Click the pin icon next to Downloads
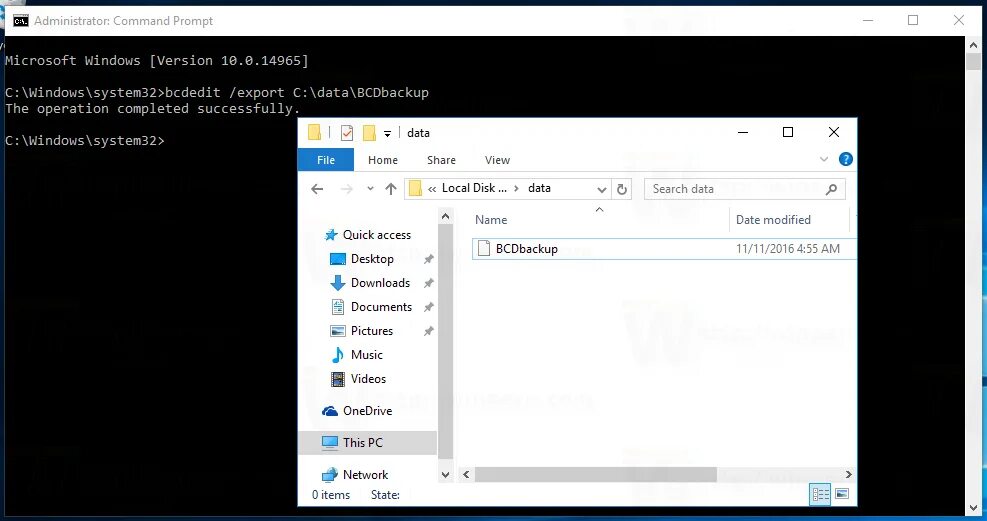This screenshot has width=987, height=521. tap(429, 283)
